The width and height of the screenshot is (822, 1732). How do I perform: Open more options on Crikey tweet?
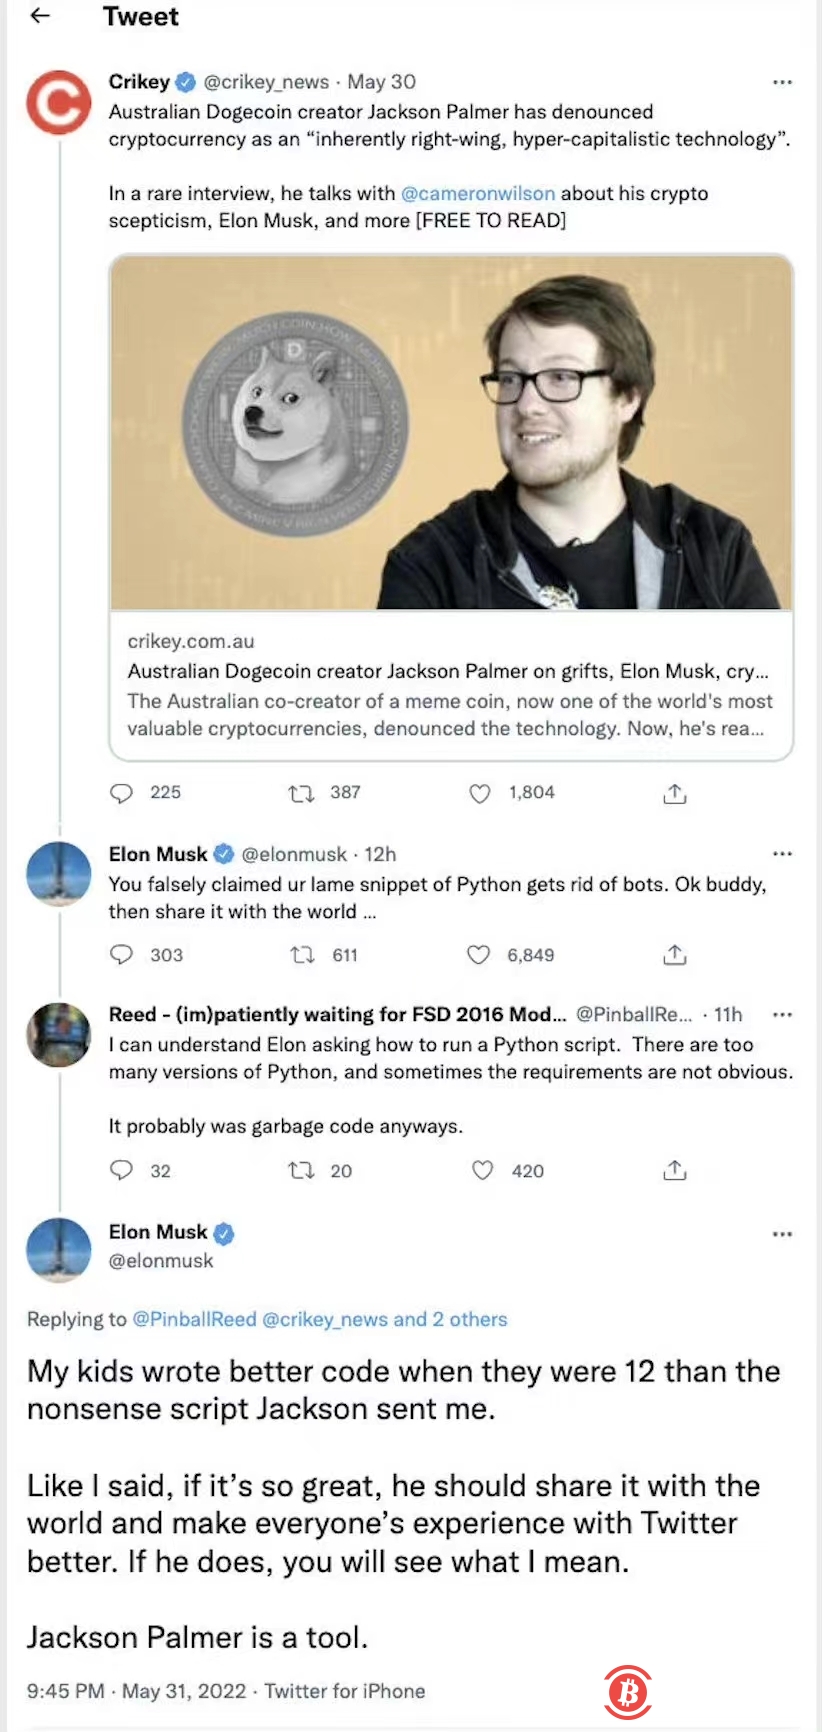click(782, 82)
